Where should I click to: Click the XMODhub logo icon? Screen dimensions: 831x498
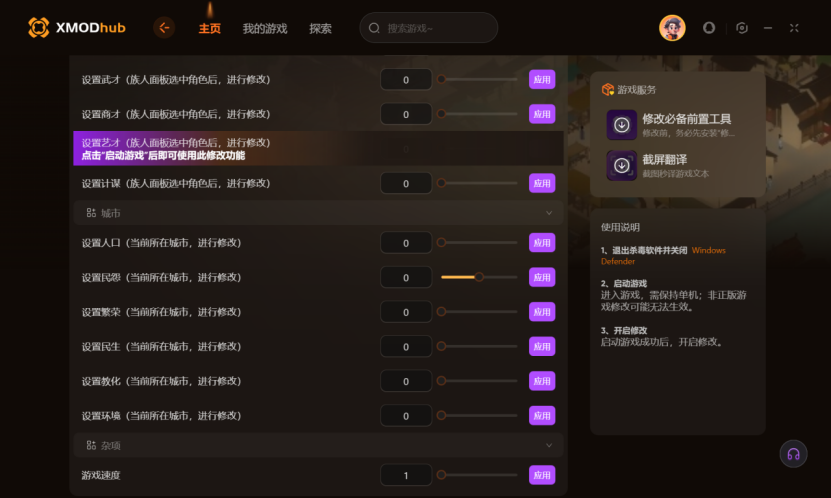(x=38, y=28)
